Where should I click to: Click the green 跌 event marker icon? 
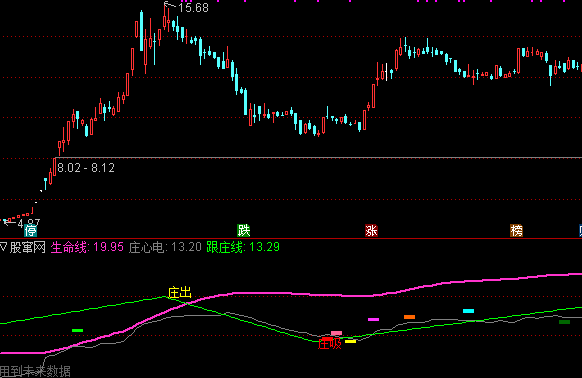[243, 231]
